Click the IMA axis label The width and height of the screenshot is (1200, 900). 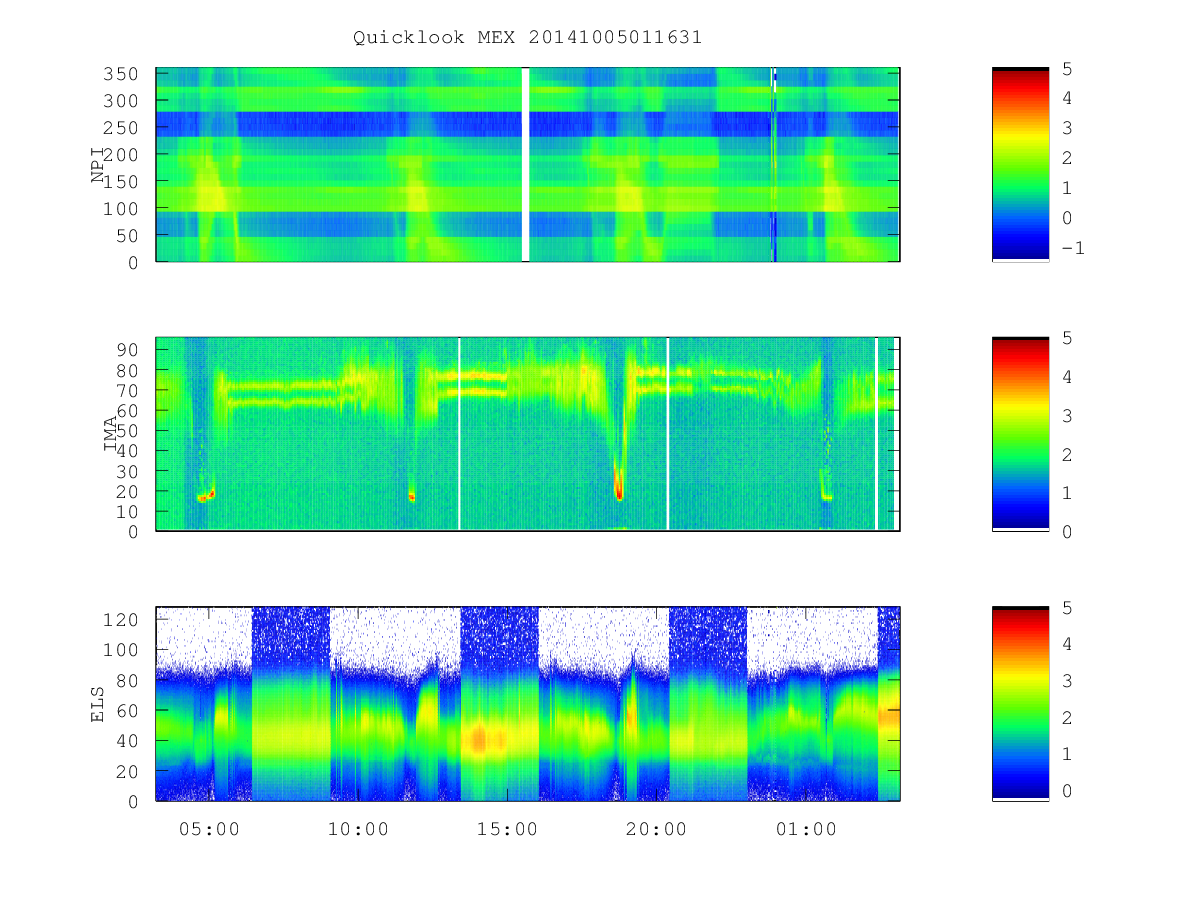[x=111, y=433]
